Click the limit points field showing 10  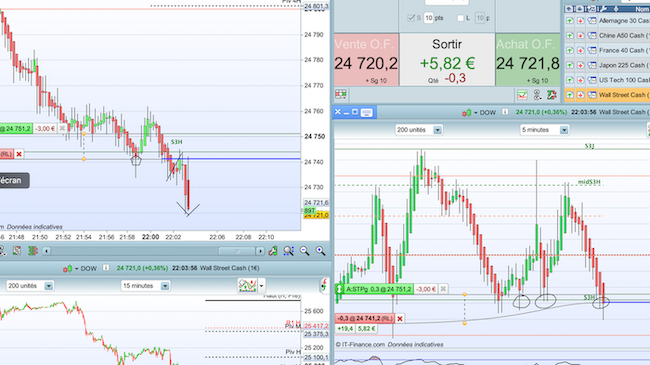pos(480,18)
